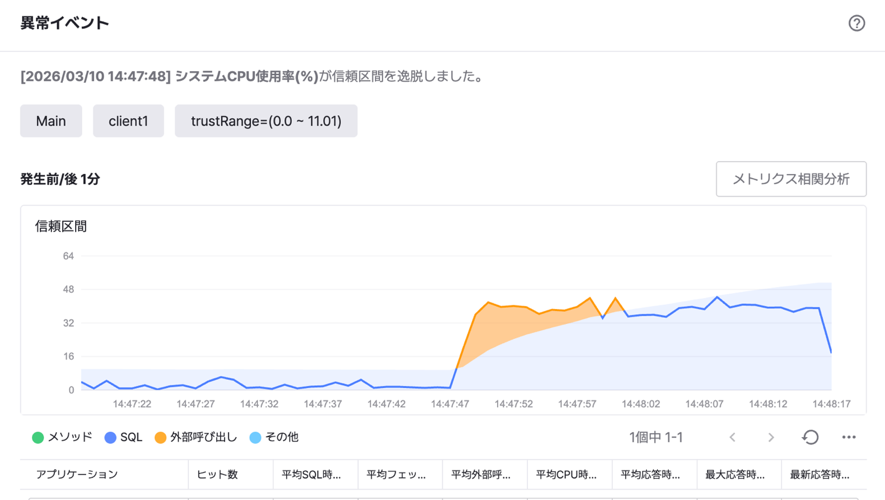Open the three-dot more options menu
Viewport: 885px width, 500px height.
click(x=848, y=437)
